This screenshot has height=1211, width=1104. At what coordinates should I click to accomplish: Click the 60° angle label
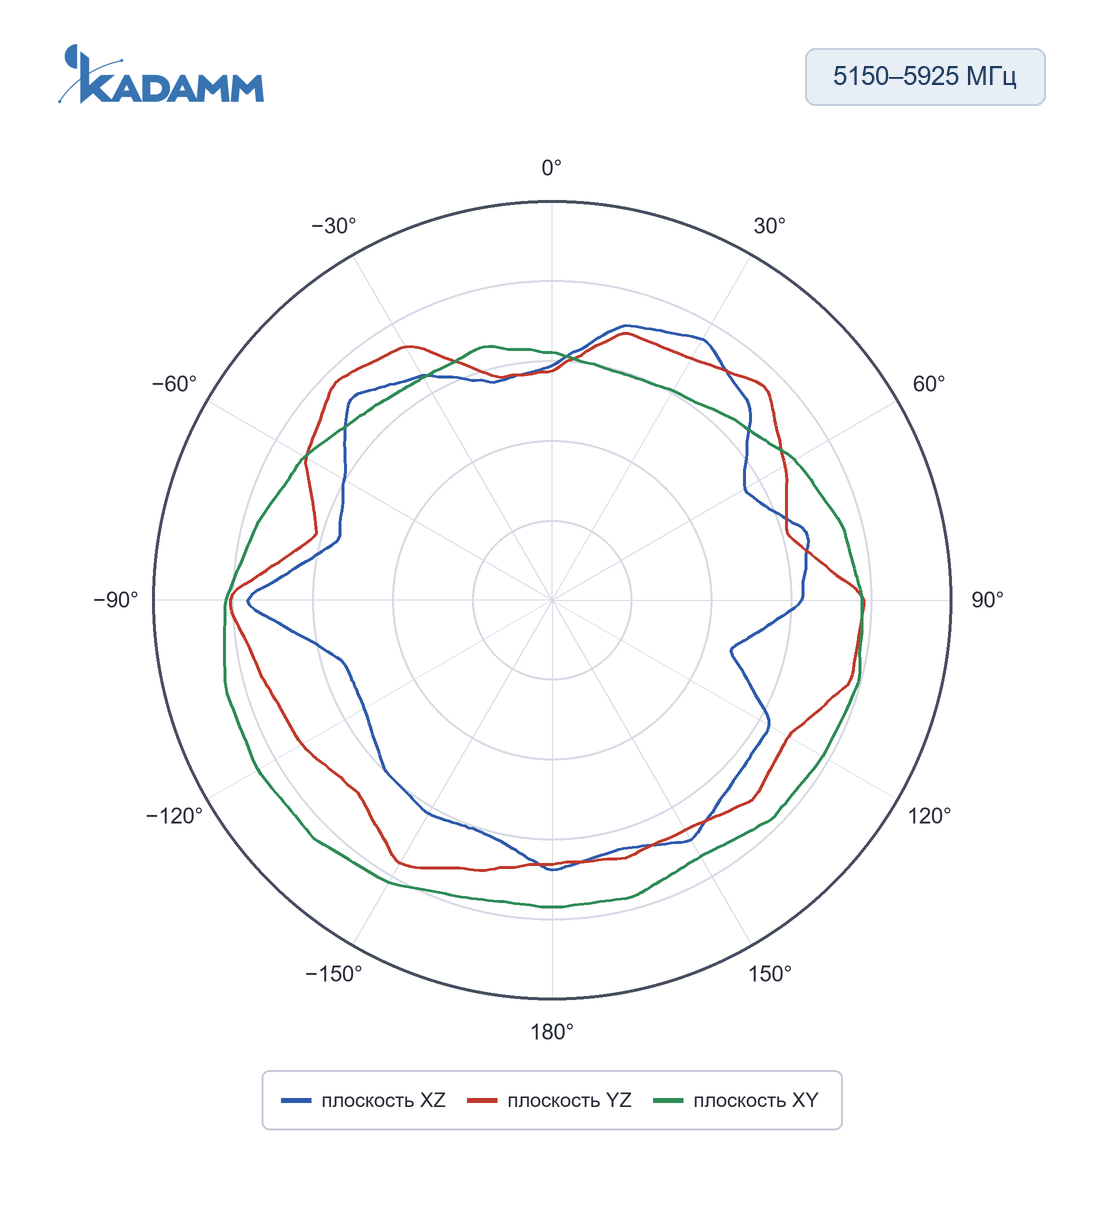(929, 384)
